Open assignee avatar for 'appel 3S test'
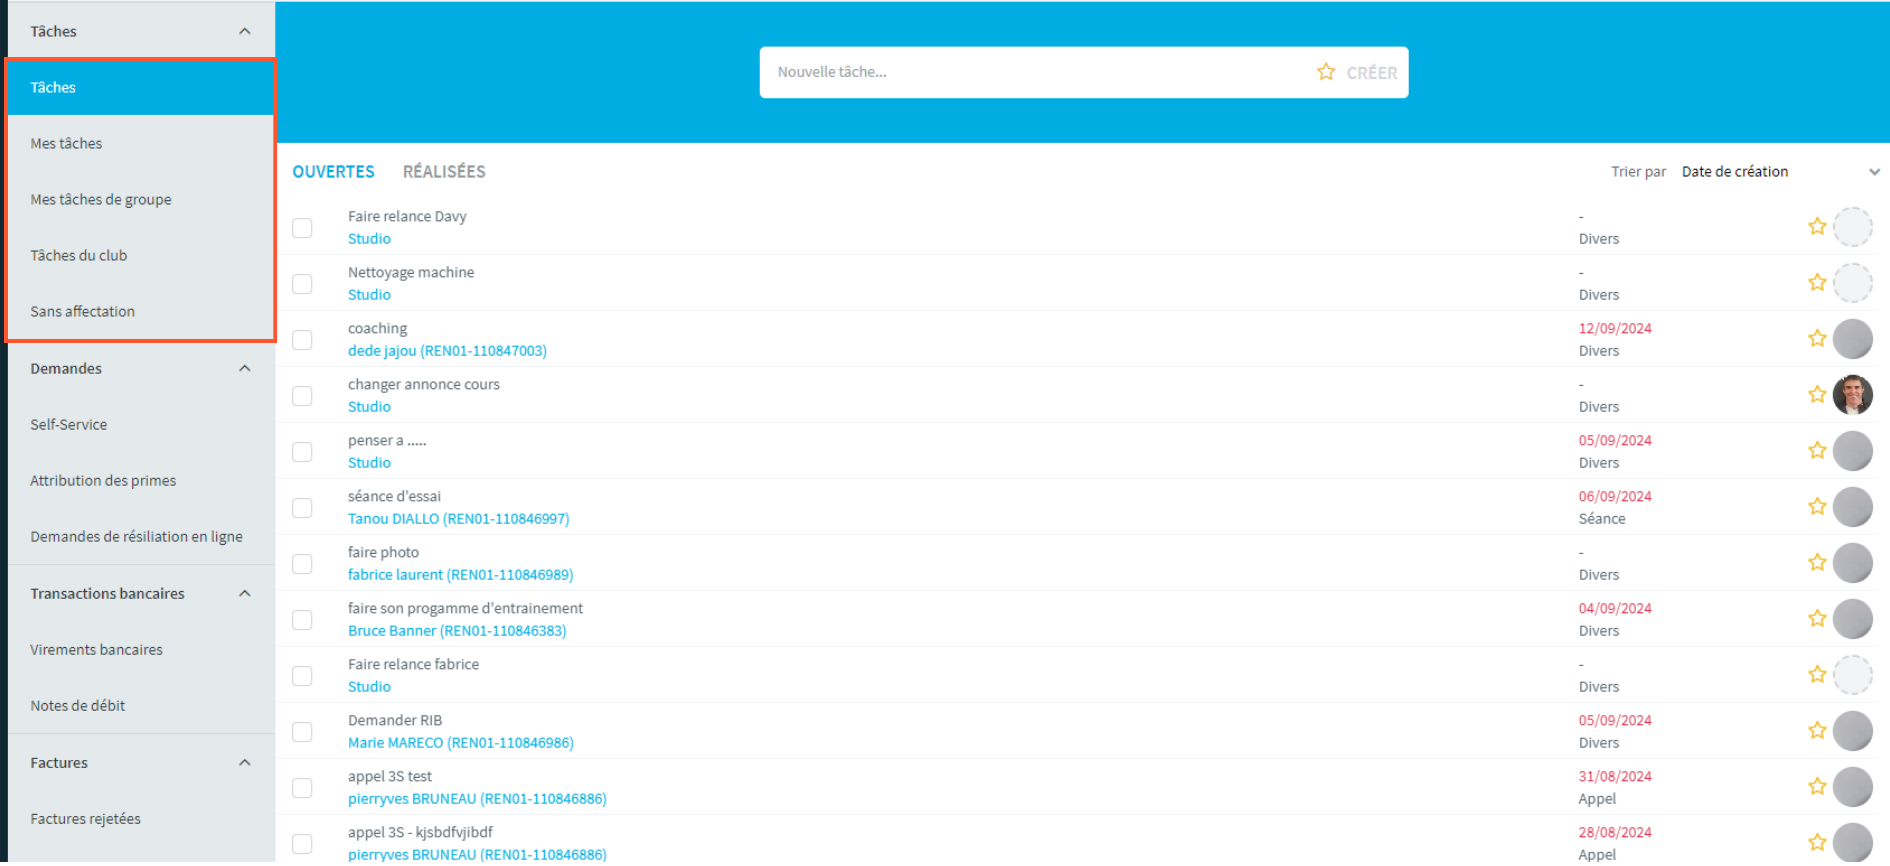Image resolution: width=1890 pixels, height=866 pixels. 1853,787
